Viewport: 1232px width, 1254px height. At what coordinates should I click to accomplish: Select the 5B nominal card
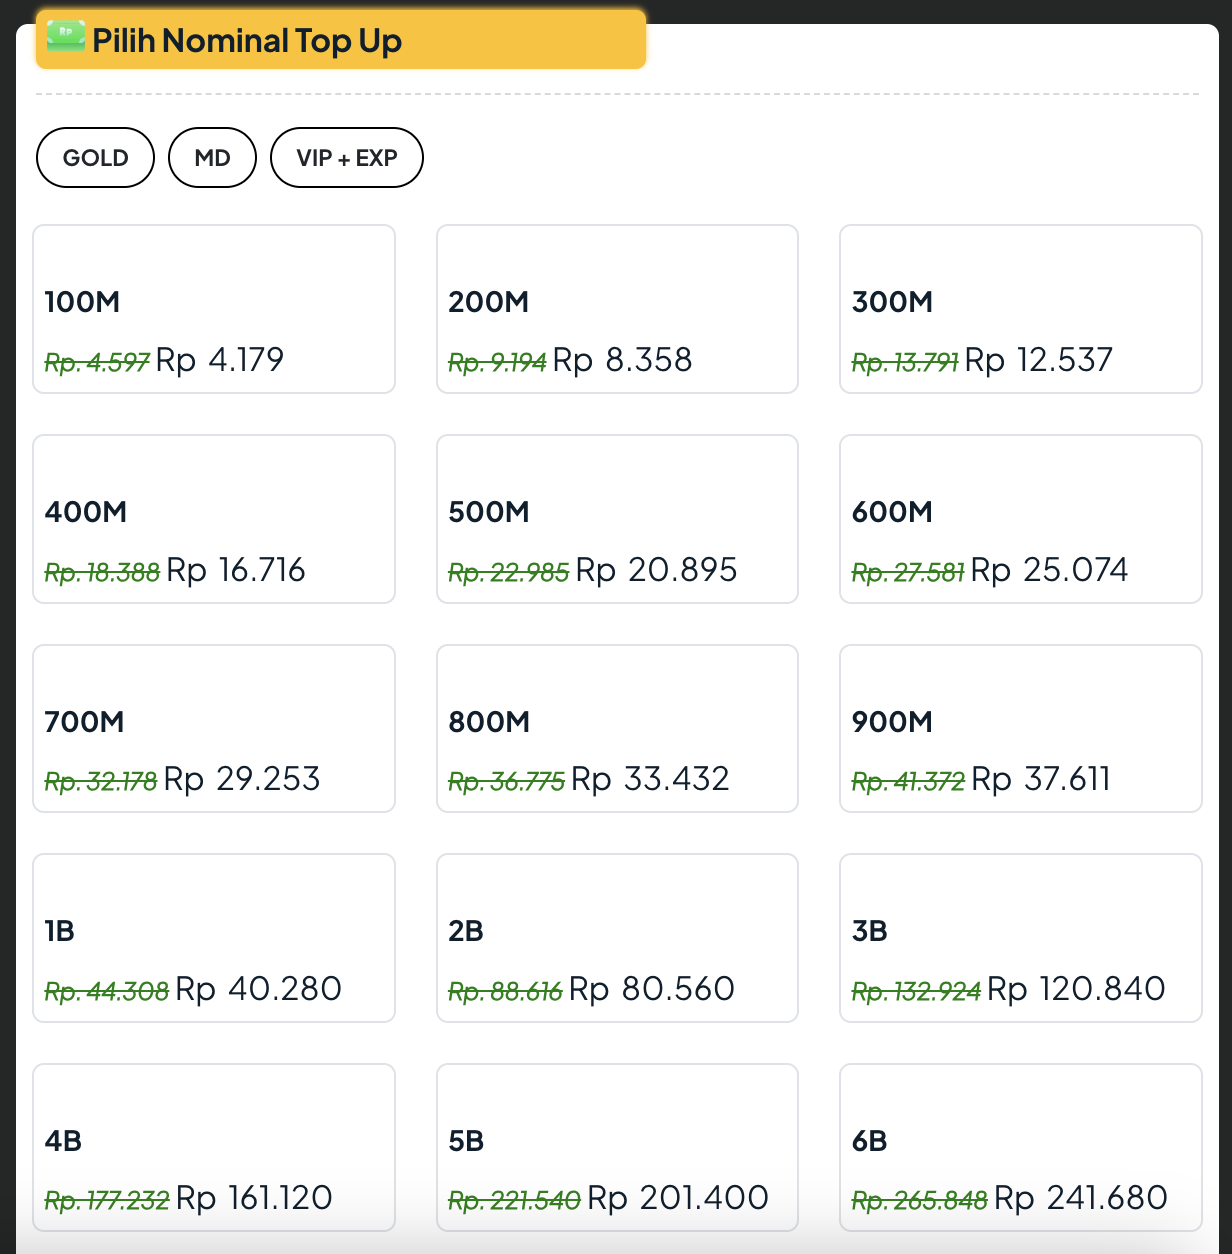[x=617, y=1147]
